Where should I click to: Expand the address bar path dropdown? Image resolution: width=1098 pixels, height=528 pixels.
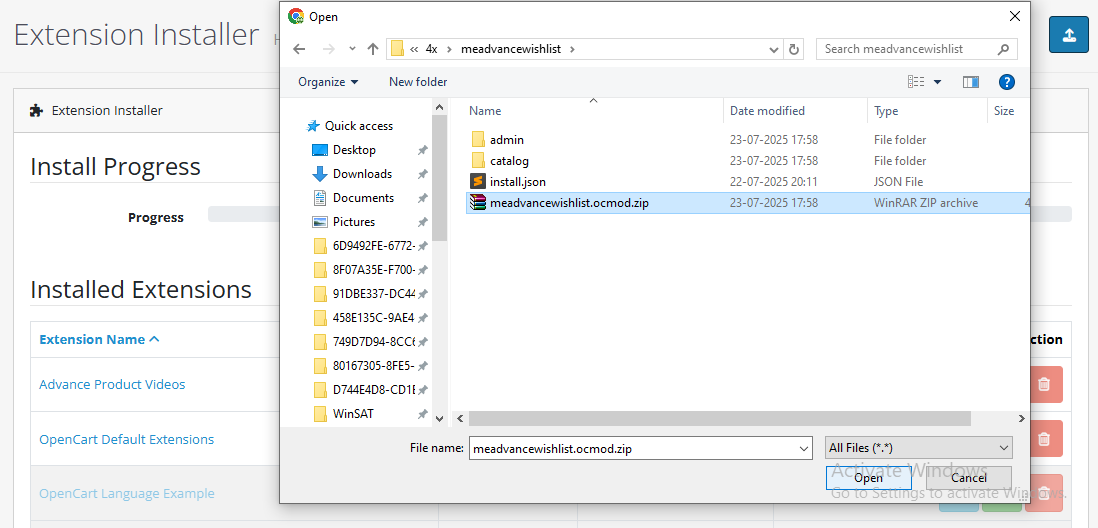774,50
